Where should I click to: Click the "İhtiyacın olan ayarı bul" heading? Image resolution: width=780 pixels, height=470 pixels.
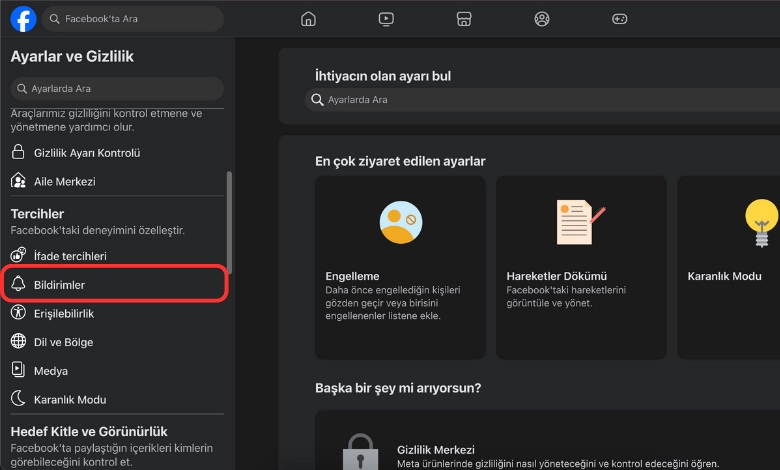tap(383, 76)
